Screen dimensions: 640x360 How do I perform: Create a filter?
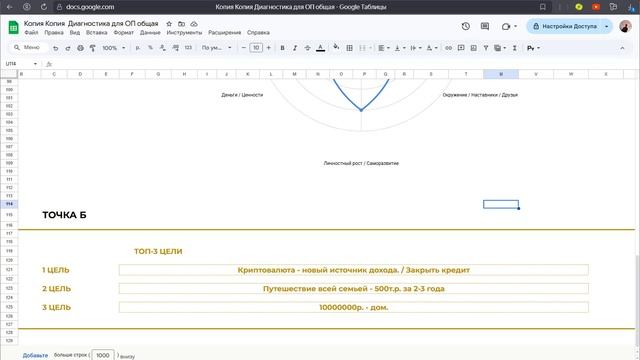486,48
